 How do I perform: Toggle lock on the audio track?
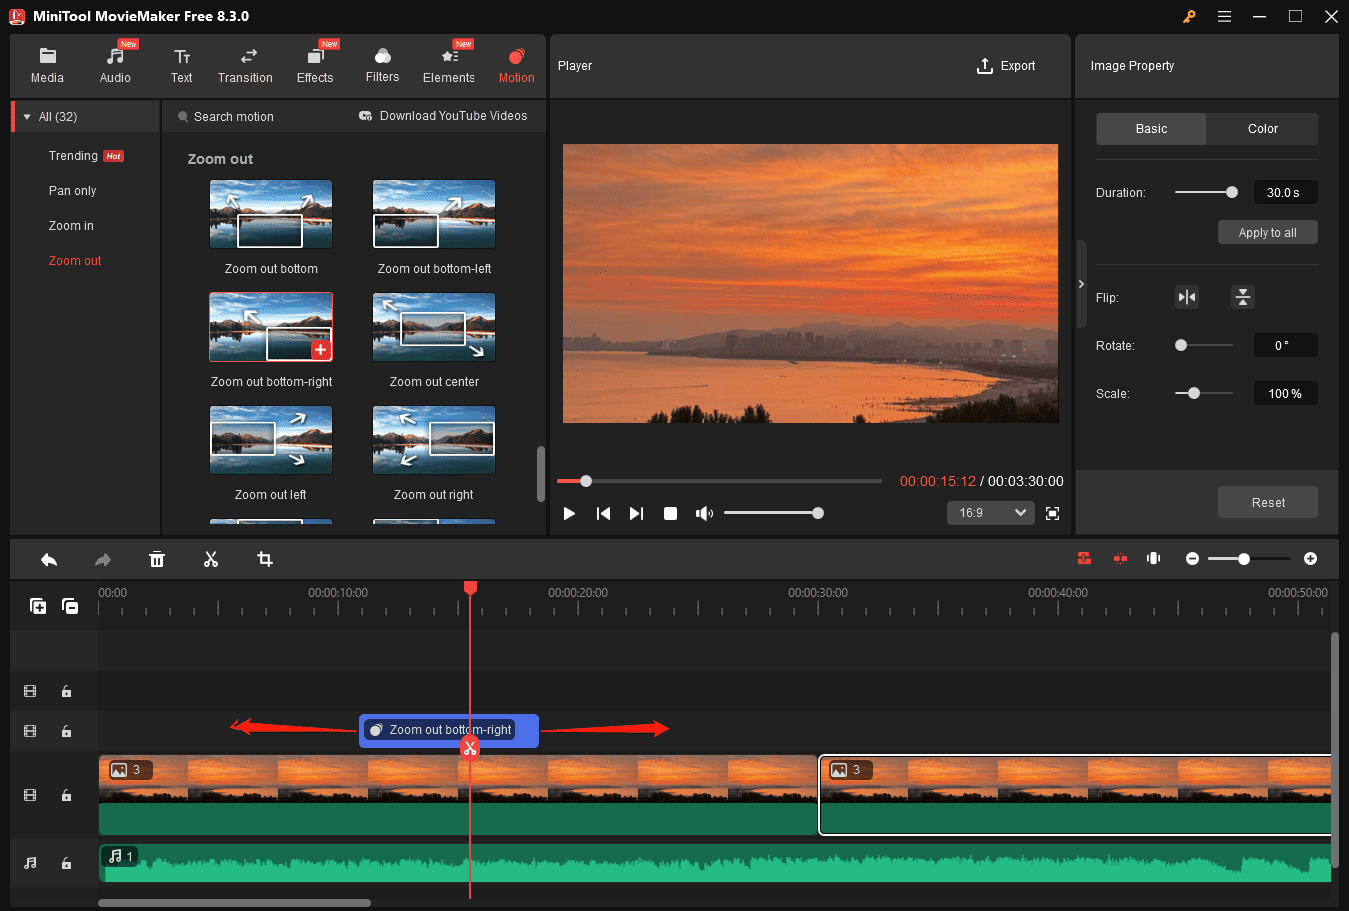coord(66,863)
